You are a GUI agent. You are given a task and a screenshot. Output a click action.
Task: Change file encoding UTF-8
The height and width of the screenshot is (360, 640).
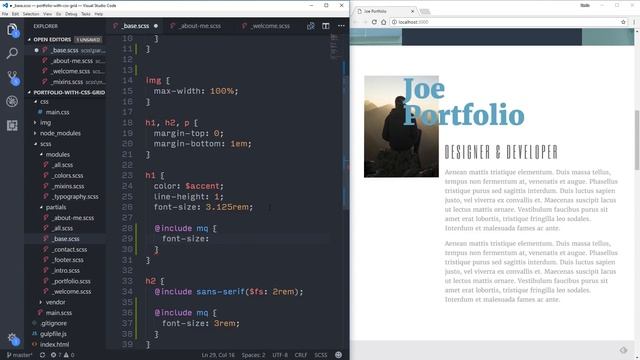[x=280, y=355]
